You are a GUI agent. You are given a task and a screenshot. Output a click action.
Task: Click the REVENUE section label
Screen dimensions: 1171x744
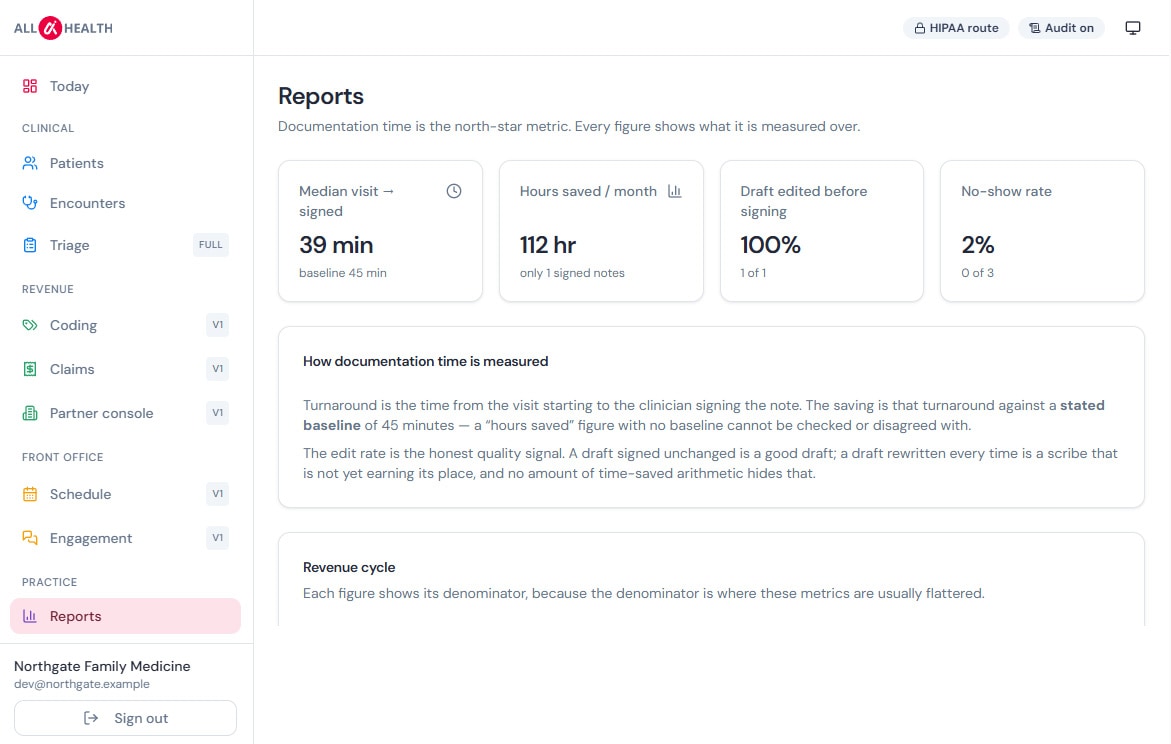click(x=48, y=289)
